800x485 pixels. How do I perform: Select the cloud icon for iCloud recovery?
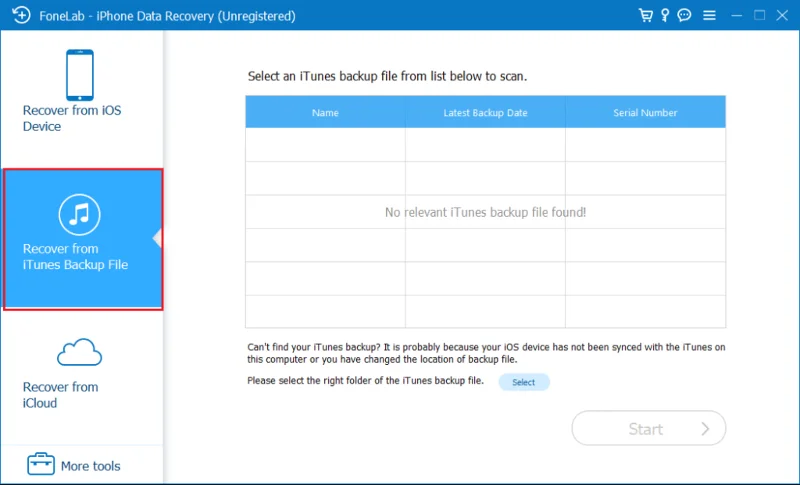click(x=79, y=352)
